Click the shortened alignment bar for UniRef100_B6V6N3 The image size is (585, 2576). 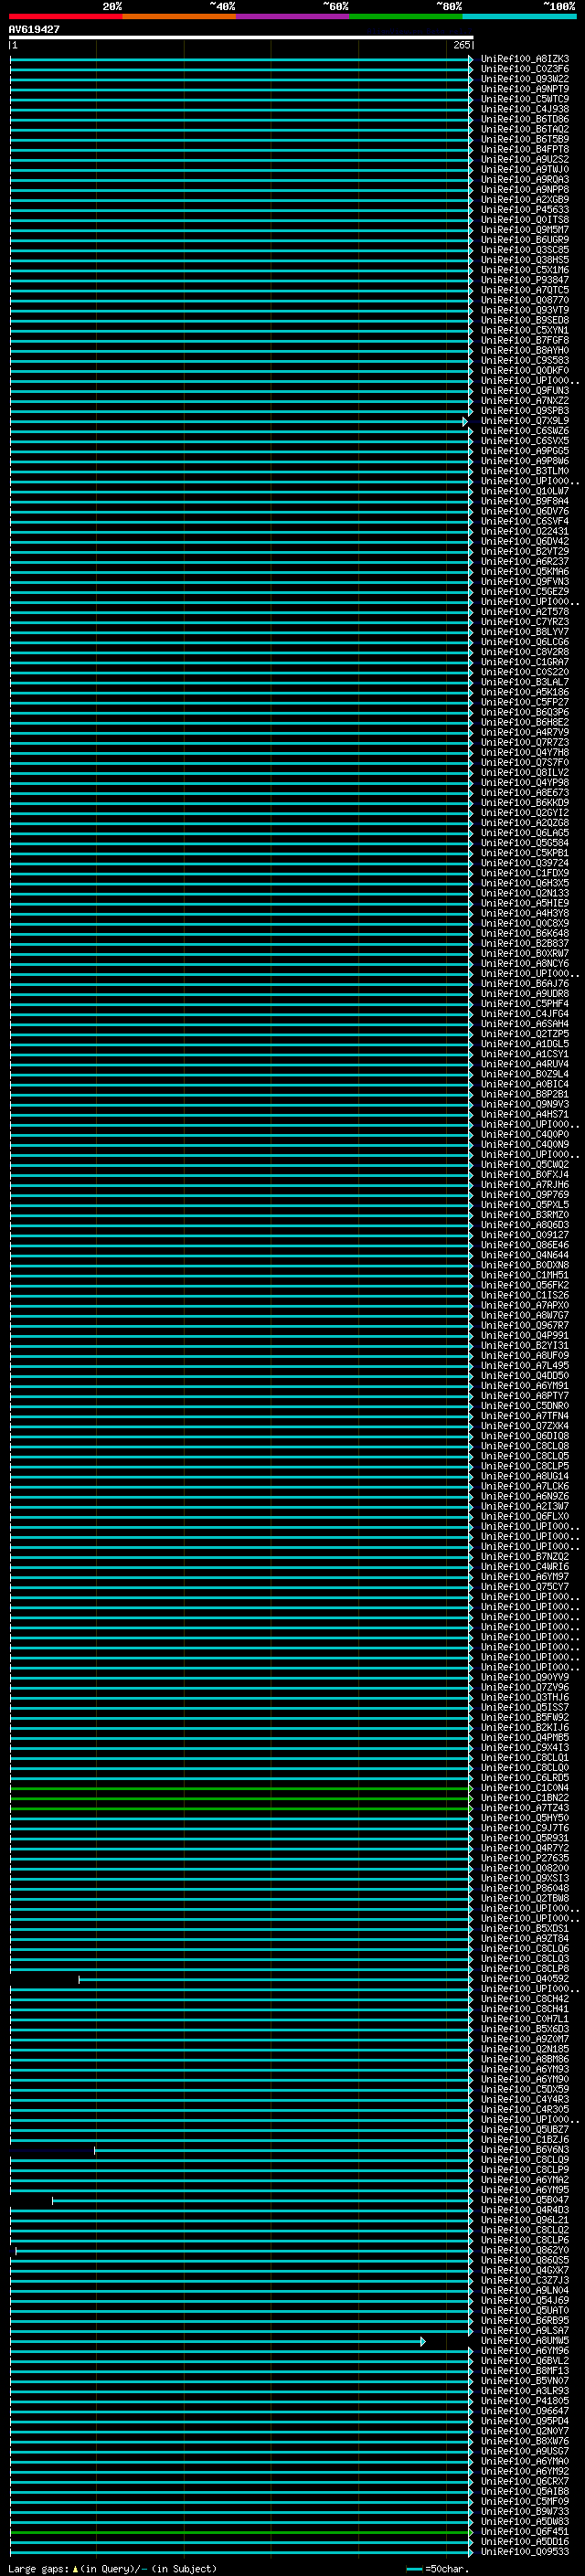click(283, 2150)
